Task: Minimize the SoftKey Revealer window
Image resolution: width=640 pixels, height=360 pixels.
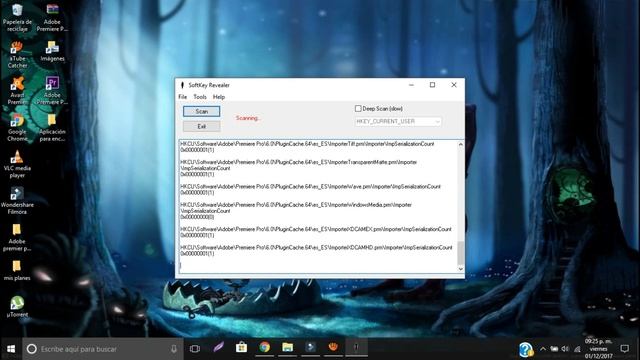Action: 411,85
